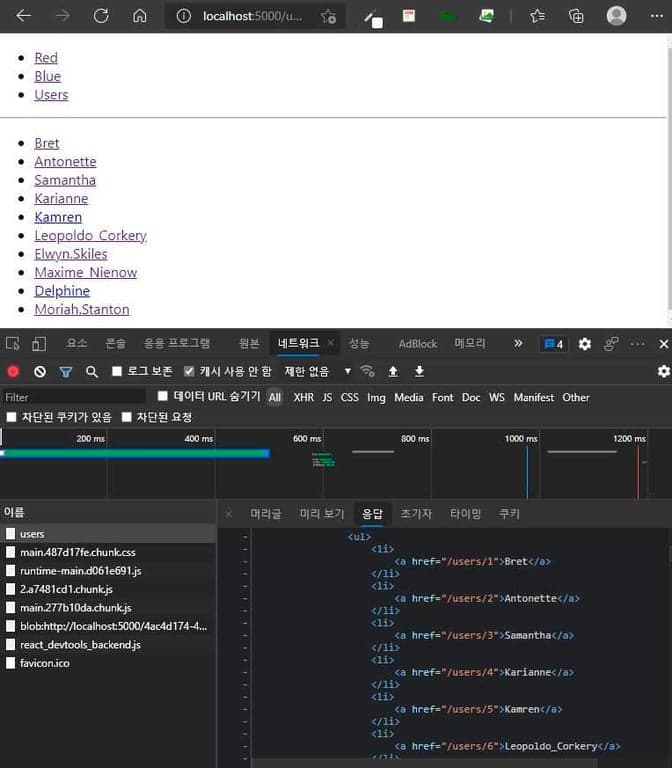Clear the network log
The width and height of the screenshot is (672, 768).
point(40,371)
